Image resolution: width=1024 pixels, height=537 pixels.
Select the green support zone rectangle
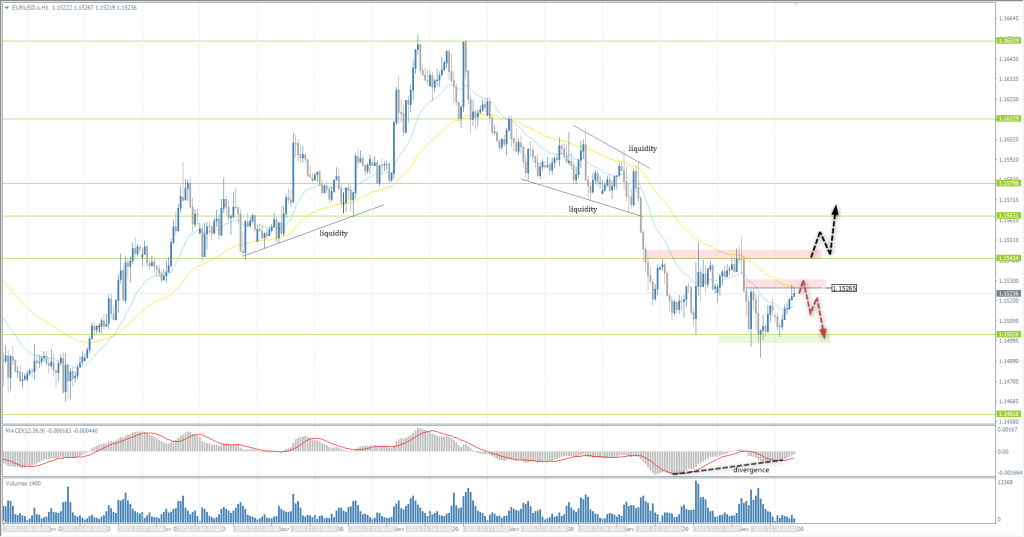point(772,339)
